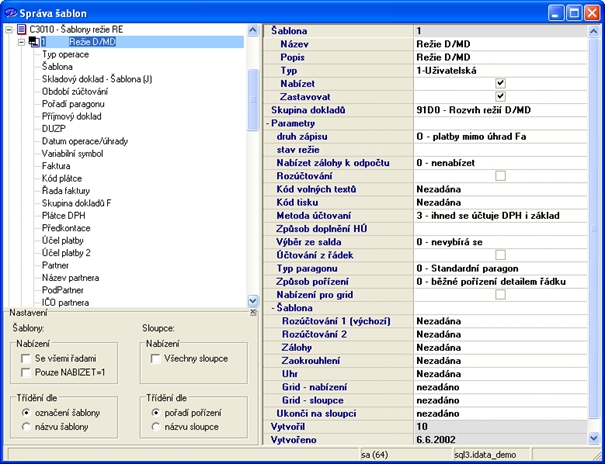
Task: Click the 'Skupina dokladů' value 91D0
Action: click(x=470, y=109)
